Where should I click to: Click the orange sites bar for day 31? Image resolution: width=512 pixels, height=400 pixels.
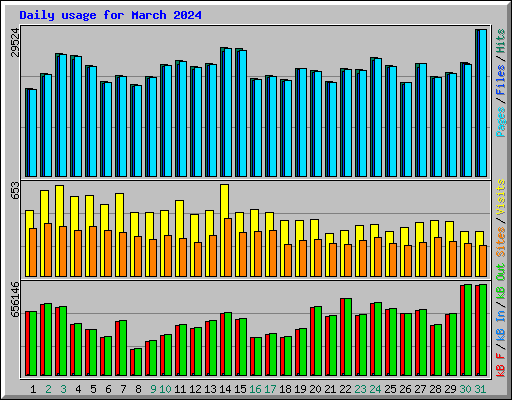pyautogui.click(x=483, y=261)
